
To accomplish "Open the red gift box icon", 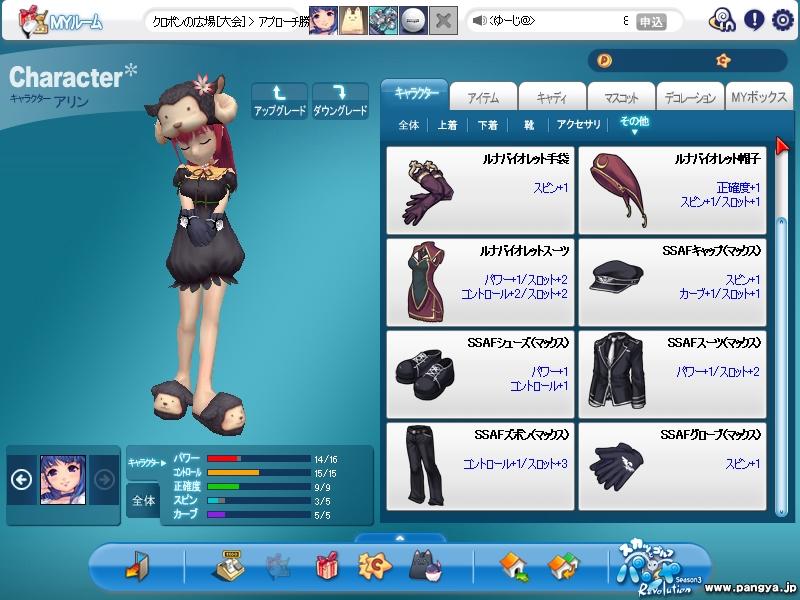I will click(327, 565).
